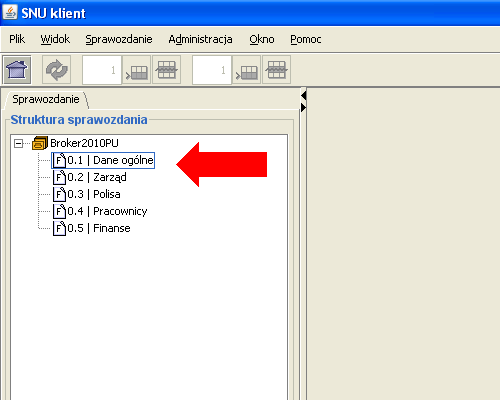Open the Okno menu

tap(262, 39)
